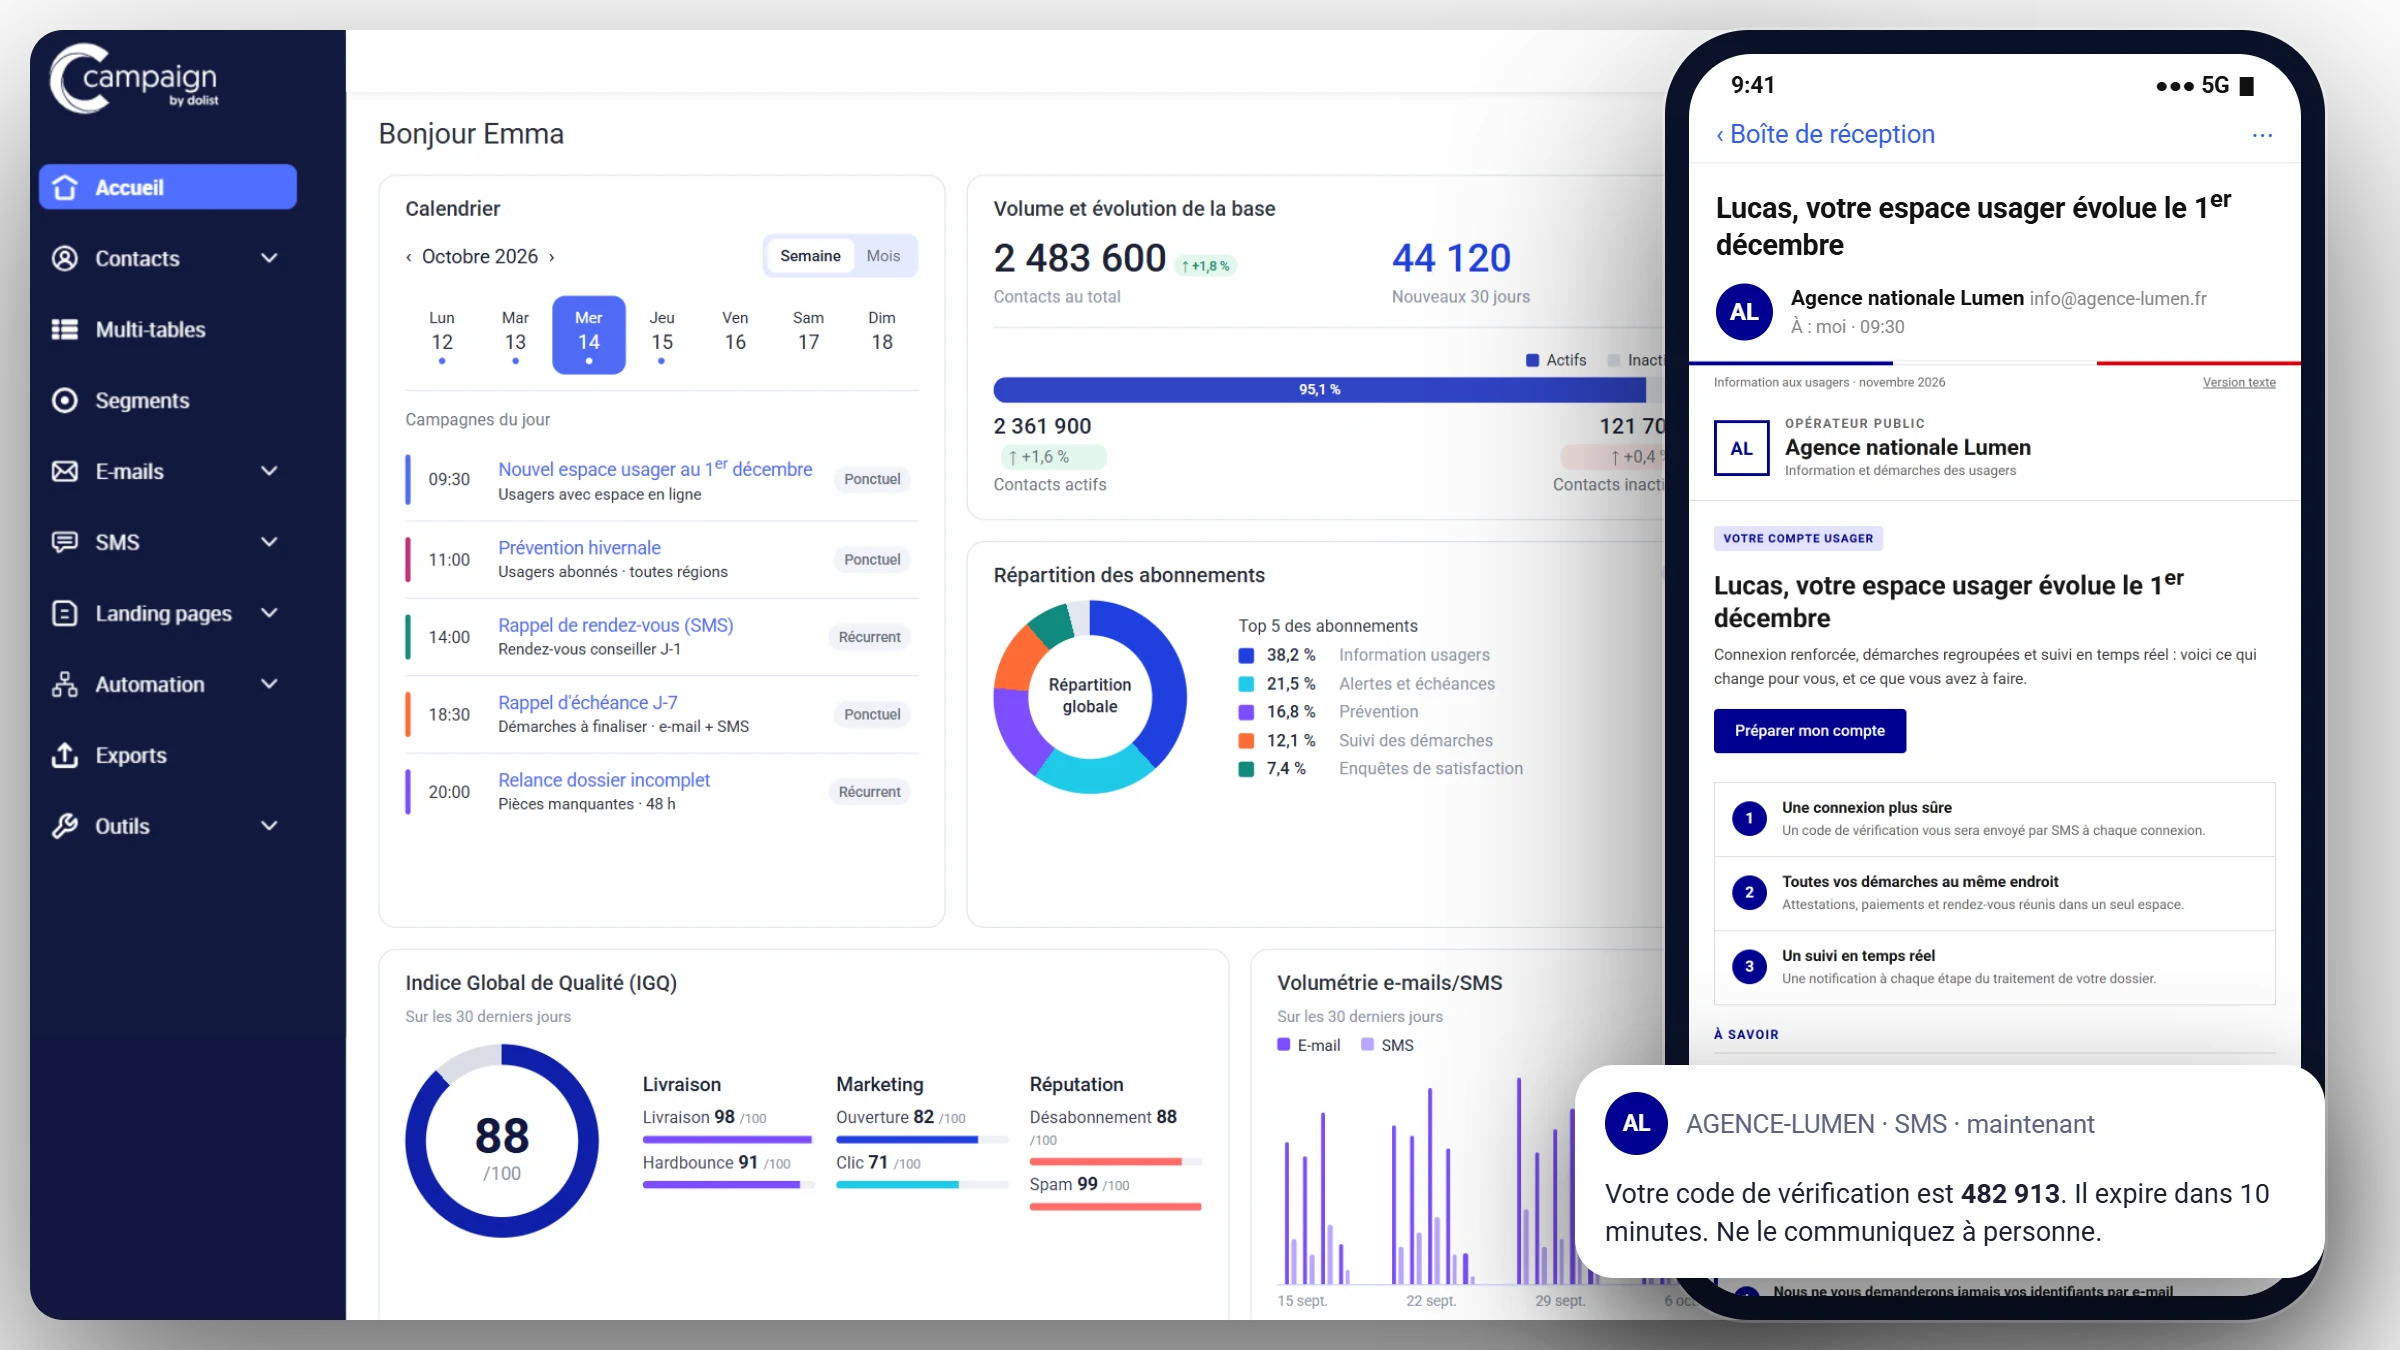This screenshot has width=2400, height=1350.
Task: Click the Exports upload icon
Action: [x=65, y=755]
